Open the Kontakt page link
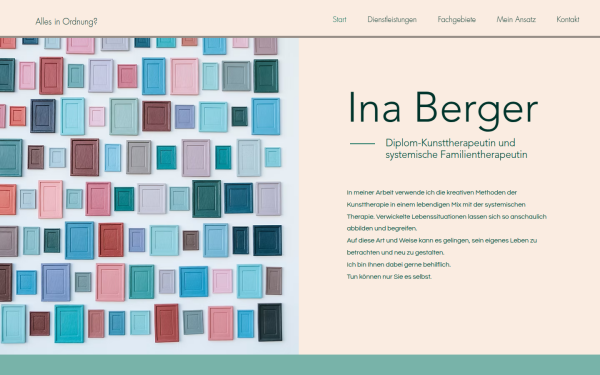 click(567, 20)
